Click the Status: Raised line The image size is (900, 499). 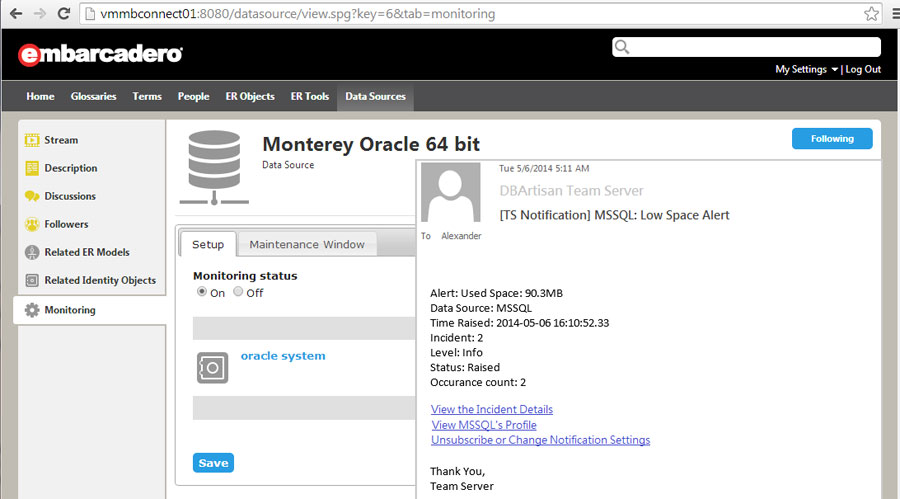click(465, 368)
